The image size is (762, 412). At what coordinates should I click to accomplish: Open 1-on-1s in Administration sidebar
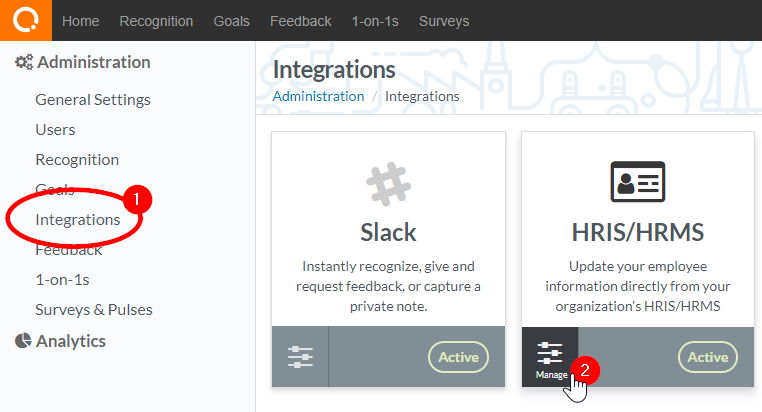point(62,280)
